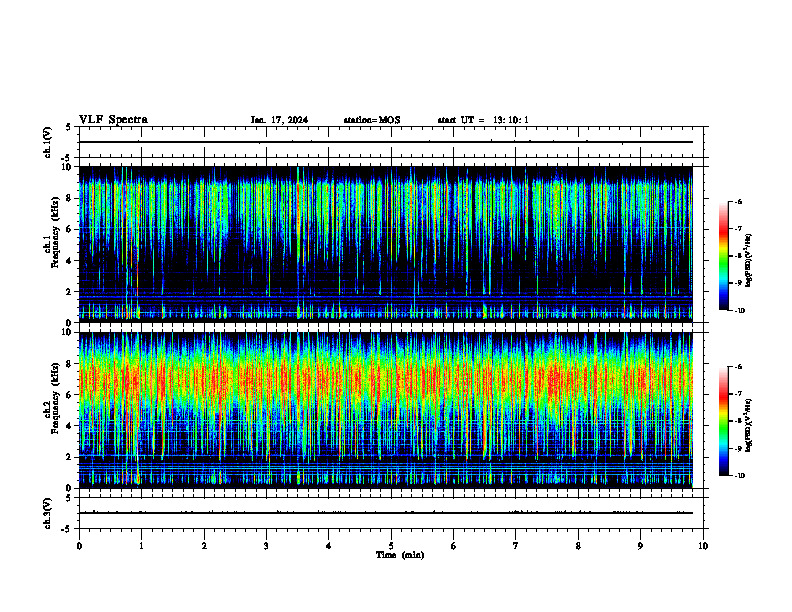Click the ch.1 color bar log(PSD) unit label

click(x=749, y=261)
